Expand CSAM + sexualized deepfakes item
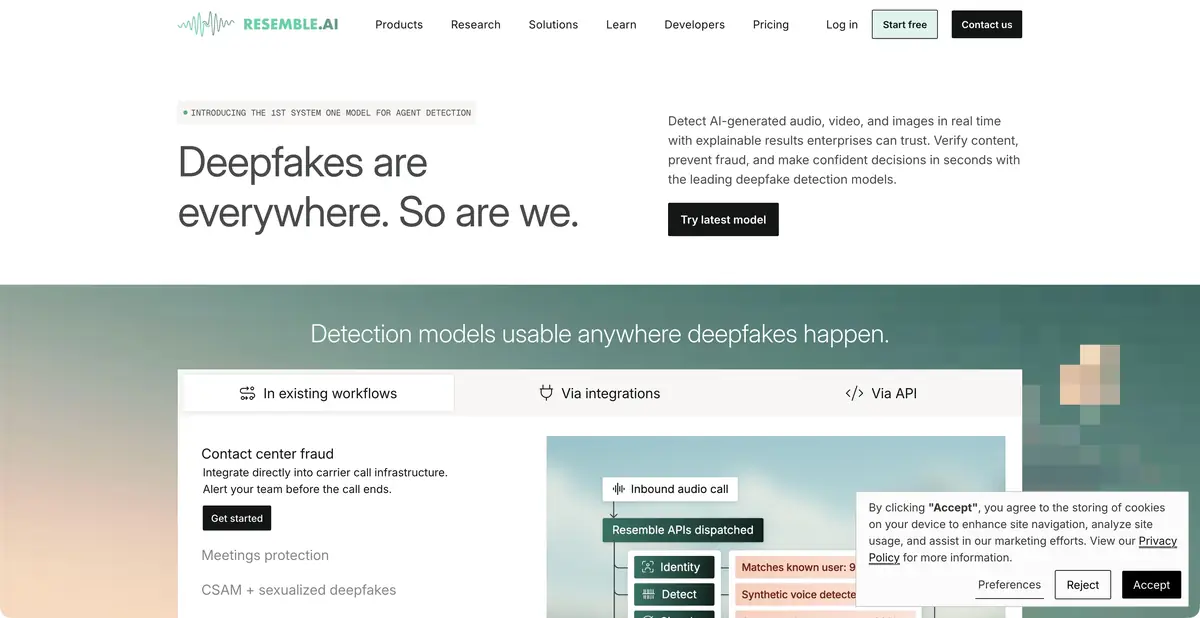 (x=299, y=590)
